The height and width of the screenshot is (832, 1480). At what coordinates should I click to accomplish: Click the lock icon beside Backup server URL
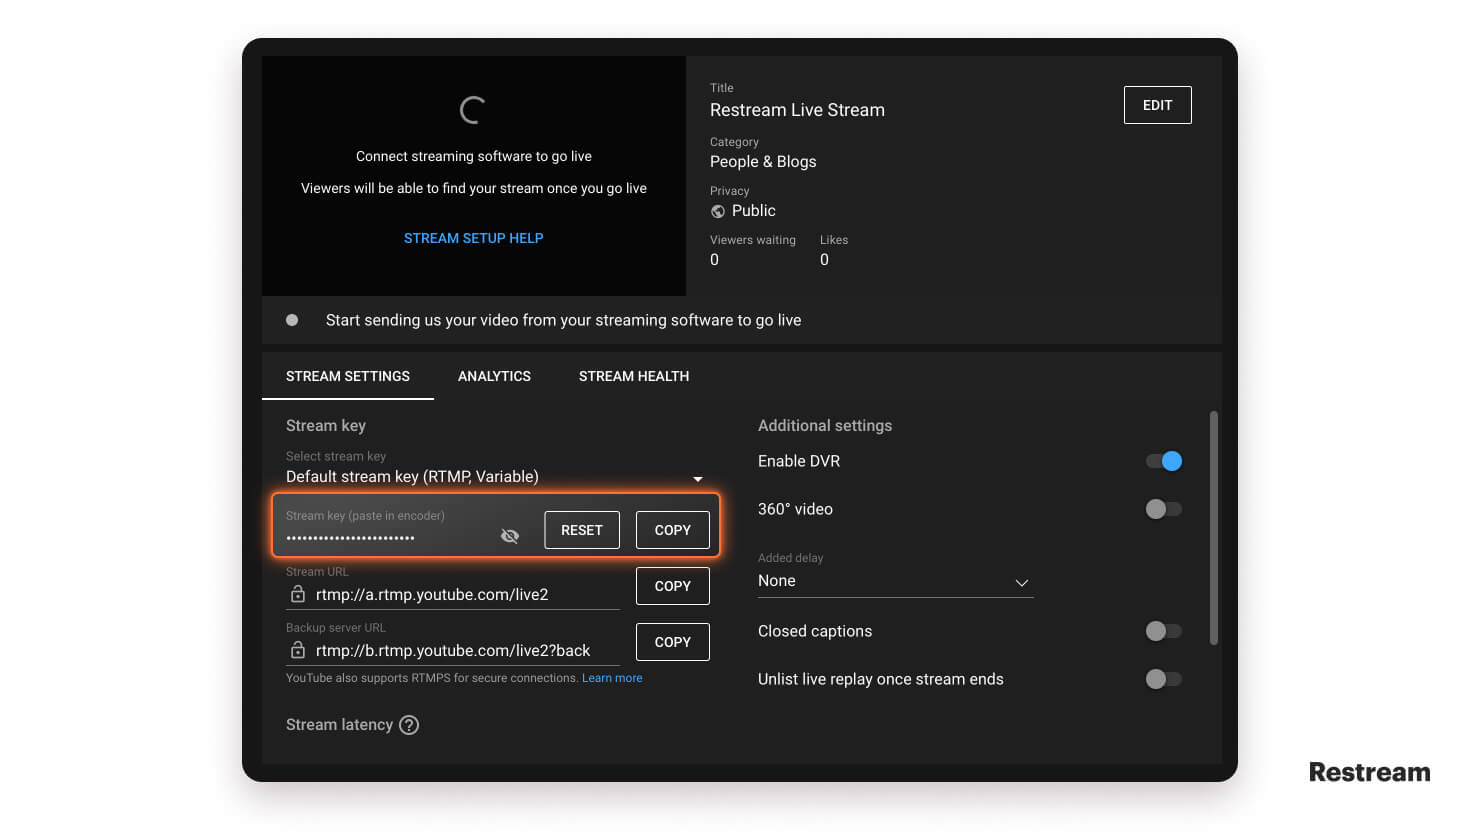(297, 650)
